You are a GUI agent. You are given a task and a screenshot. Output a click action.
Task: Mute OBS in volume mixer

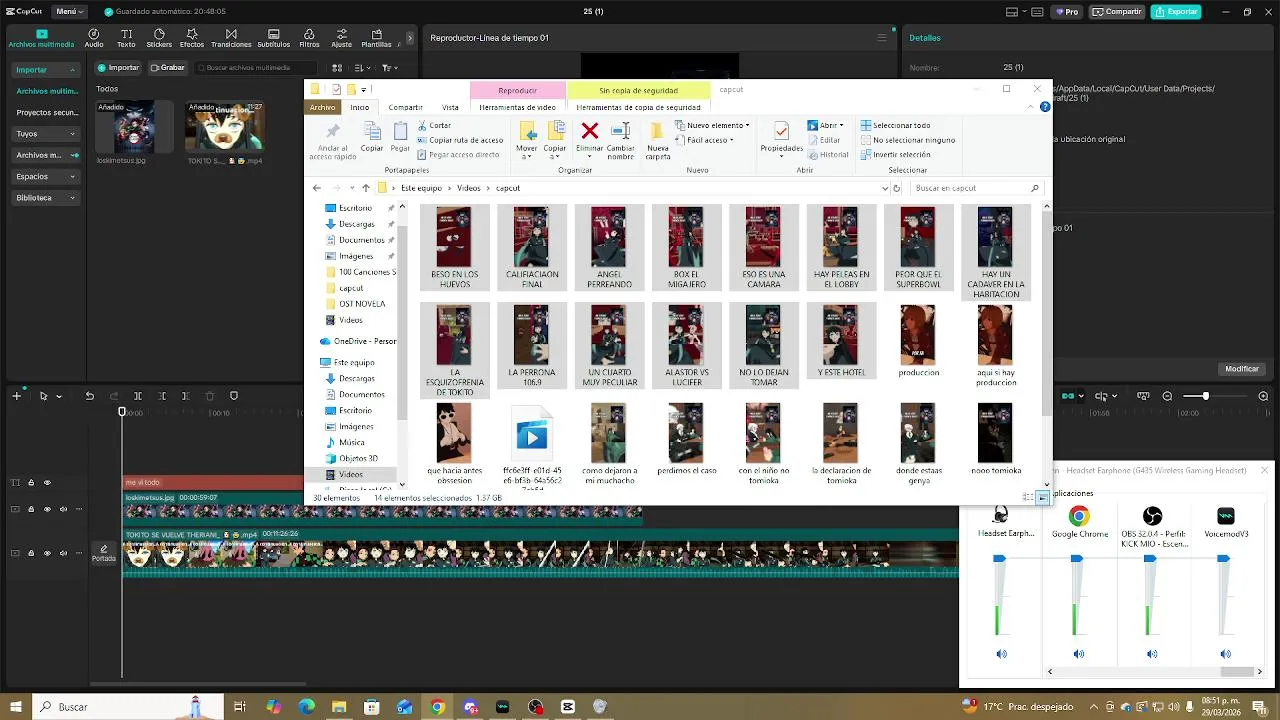(1152, 654)
